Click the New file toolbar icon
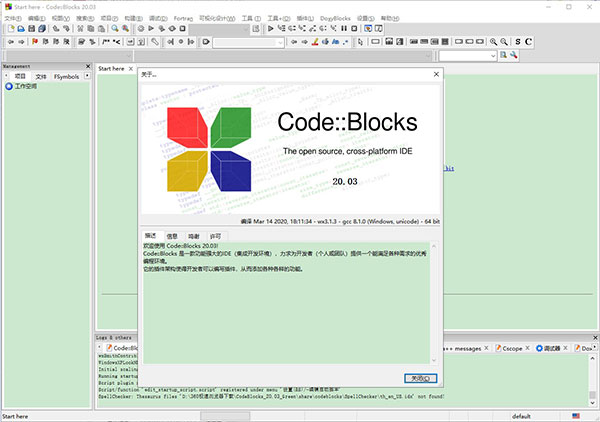600x422 pixels. click(x=11, y=29)
